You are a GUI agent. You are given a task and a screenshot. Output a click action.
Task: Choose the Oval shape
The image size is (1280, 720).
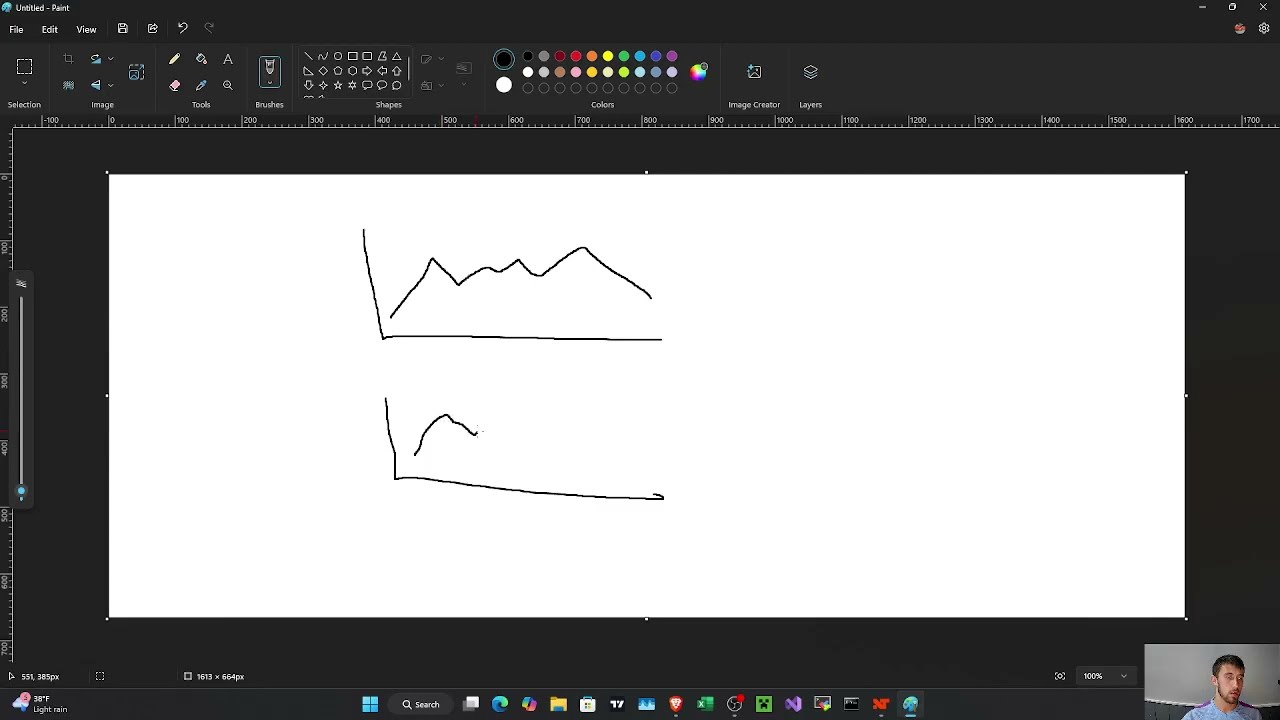(338, 57)
